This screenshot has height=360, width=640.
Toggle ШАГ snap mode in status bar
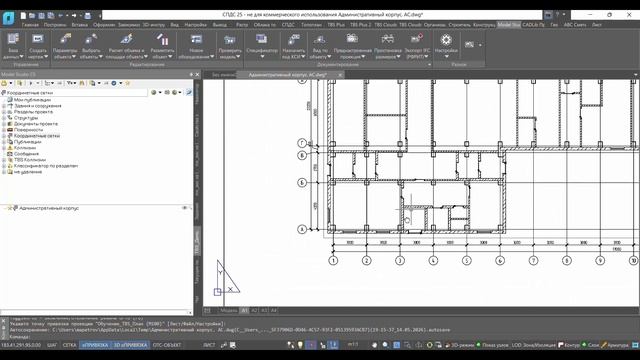coord(52,345)
